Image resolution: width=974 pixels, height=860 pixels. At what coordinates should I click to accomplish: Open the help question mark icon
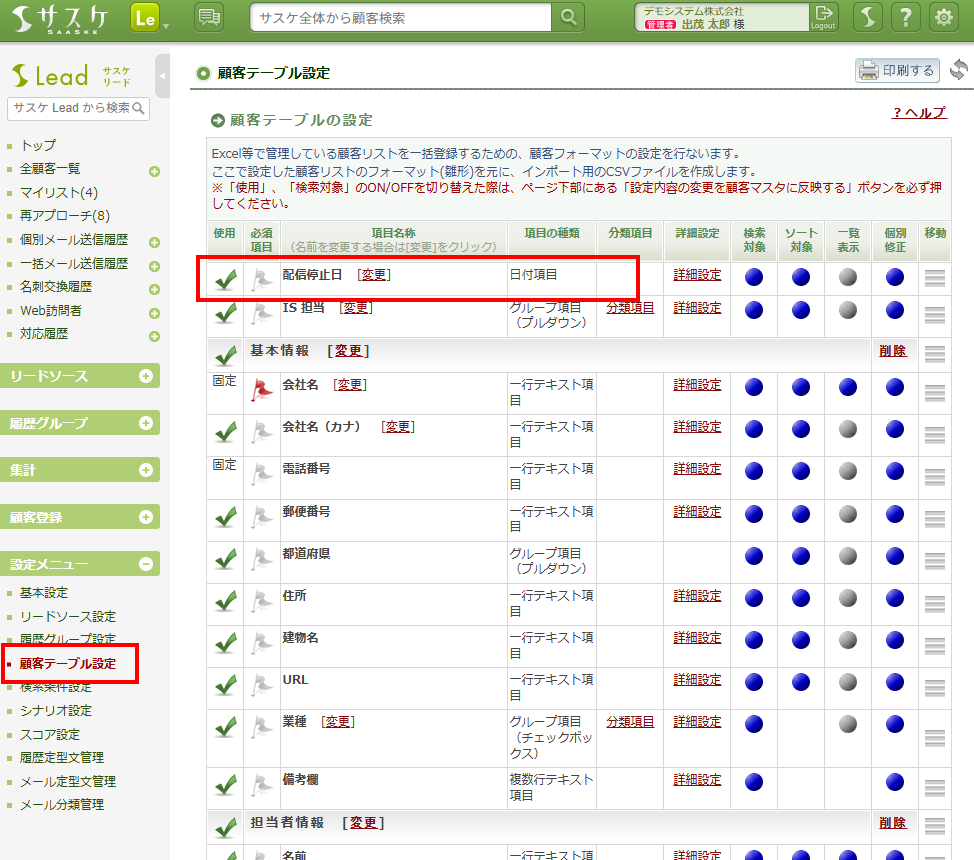coord(904,18)
